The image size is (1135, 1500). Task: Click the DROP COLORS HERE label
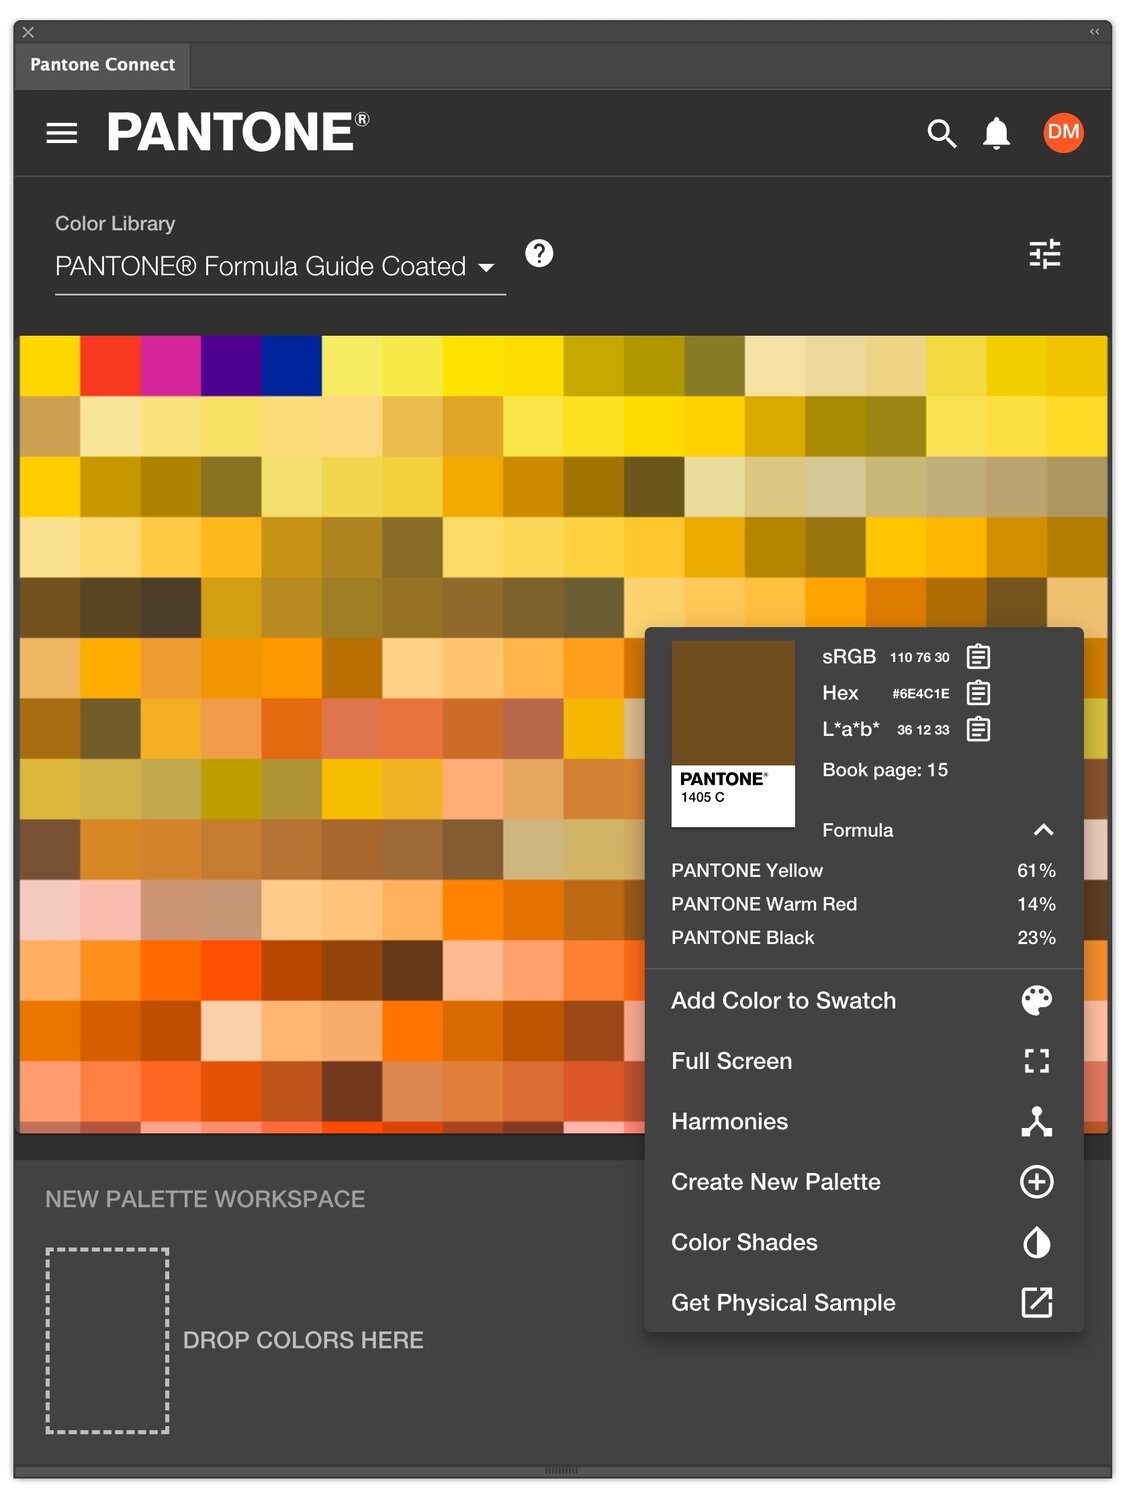pyautogui.click(x=303, y=1340)
